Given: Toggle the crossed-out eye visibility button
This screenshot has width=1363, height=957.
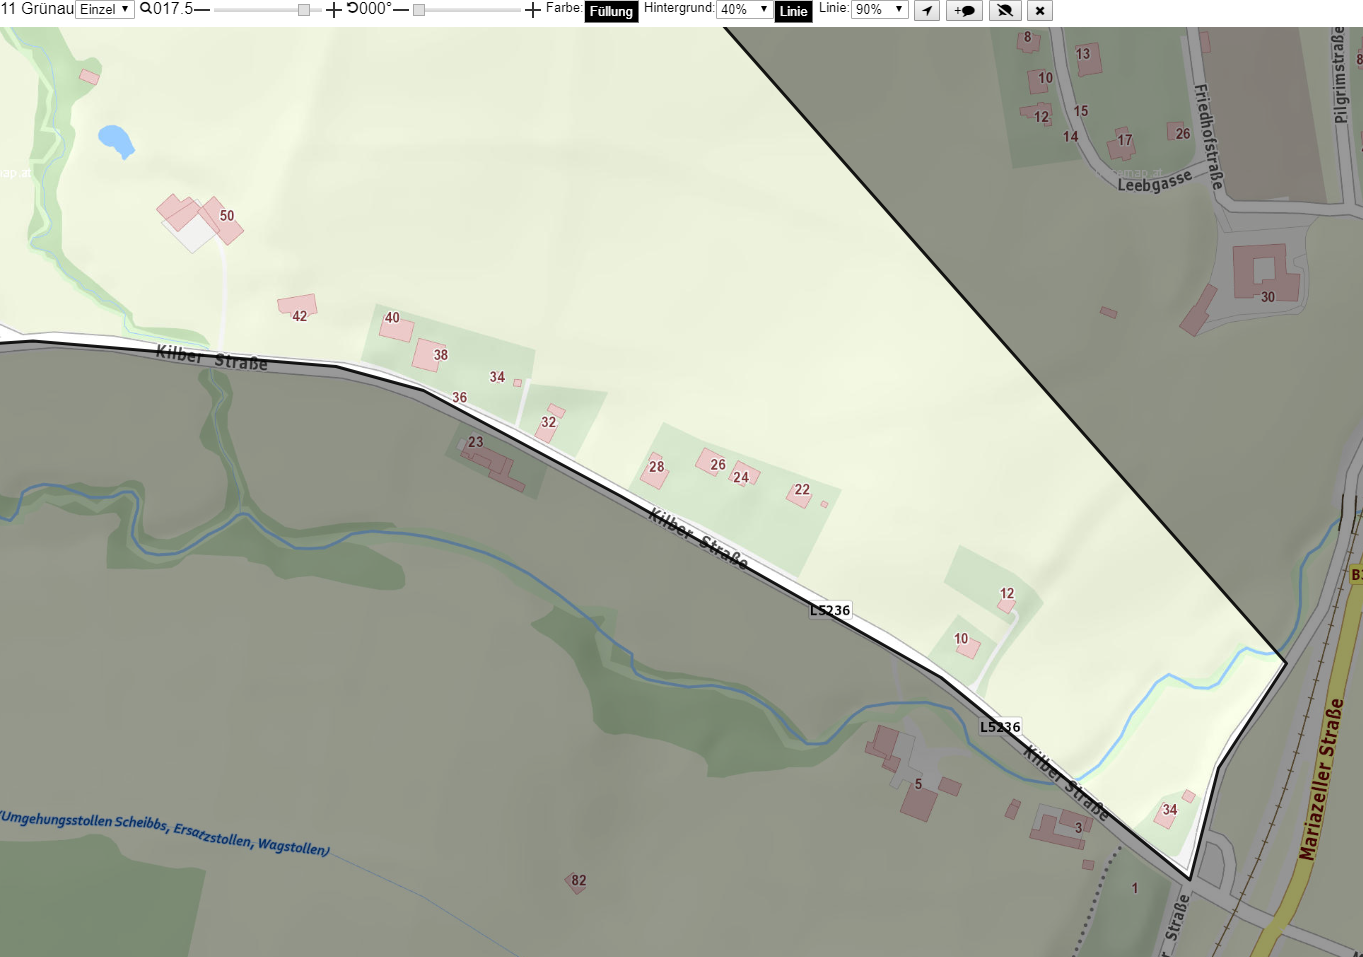Looking at the screenshot, I should pos(1005,11).
